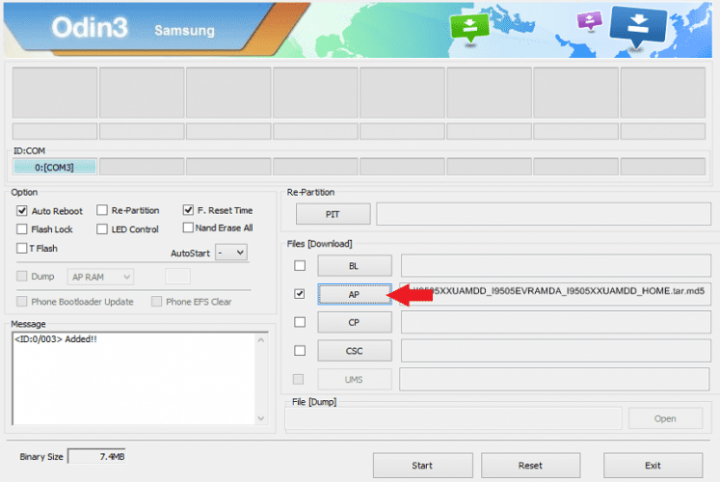Image resolution: width=720 pixels, height=482 pixels.
Task: Tick the CSC file checkbox
Action: 300,350
